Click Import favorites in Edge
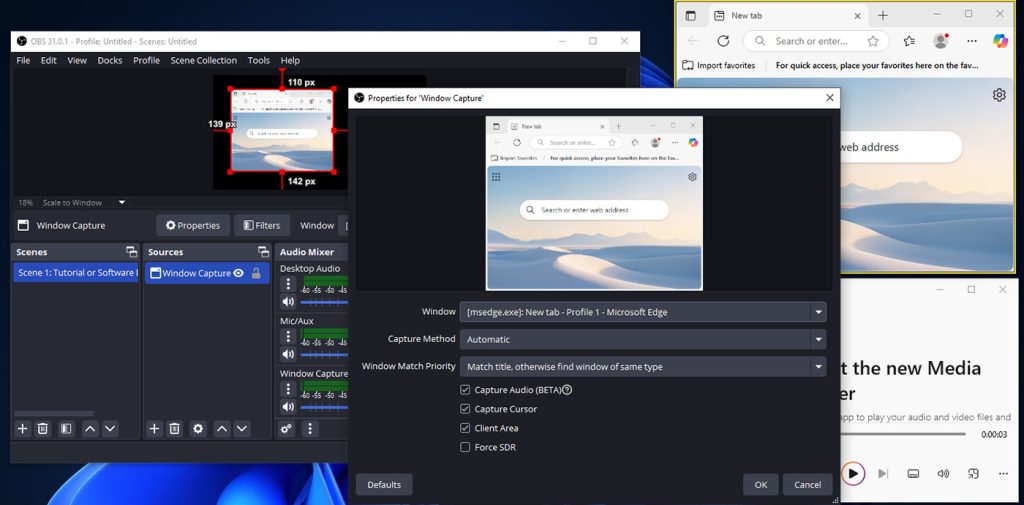Image resolution: width=1024 pixels, height=505 pixels. (719, 65)
